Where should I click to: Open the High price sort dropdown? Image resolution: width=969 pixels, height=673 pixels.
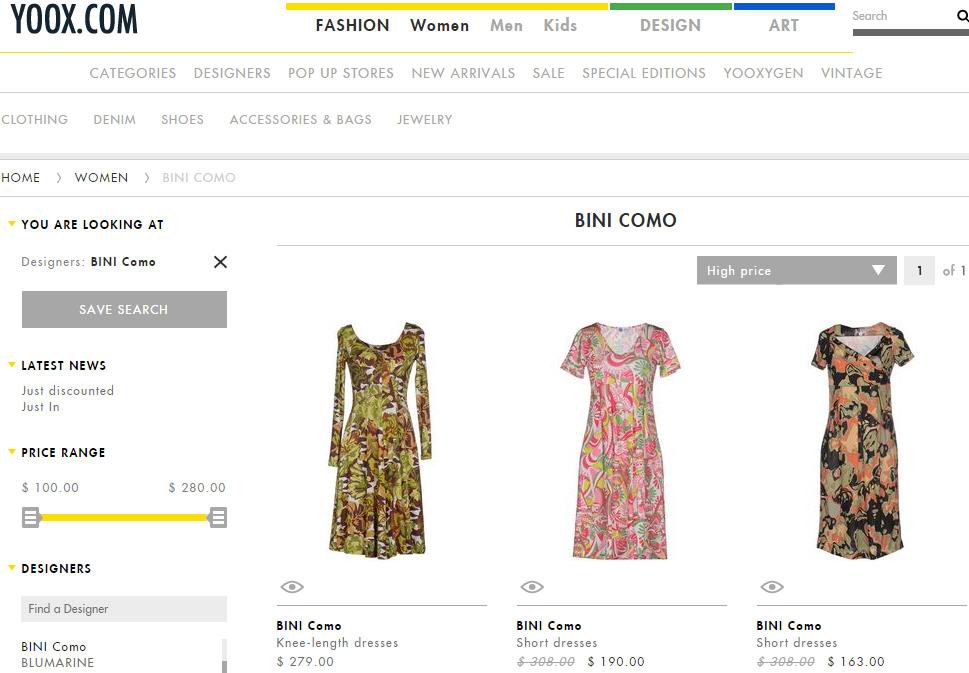797,270
